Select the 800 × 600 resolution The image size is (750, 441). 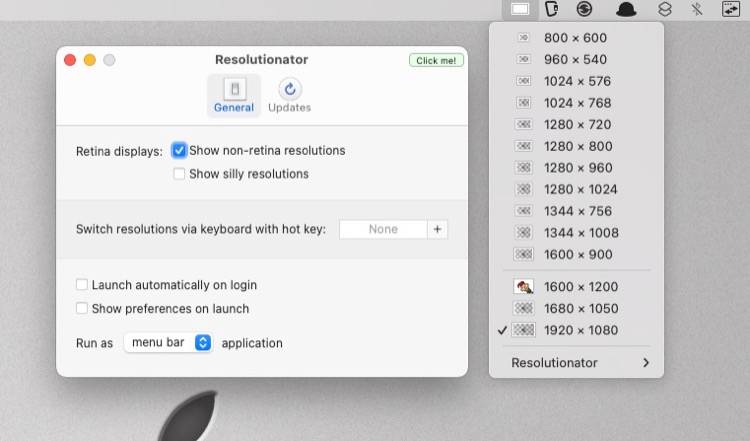coord(576,37)
